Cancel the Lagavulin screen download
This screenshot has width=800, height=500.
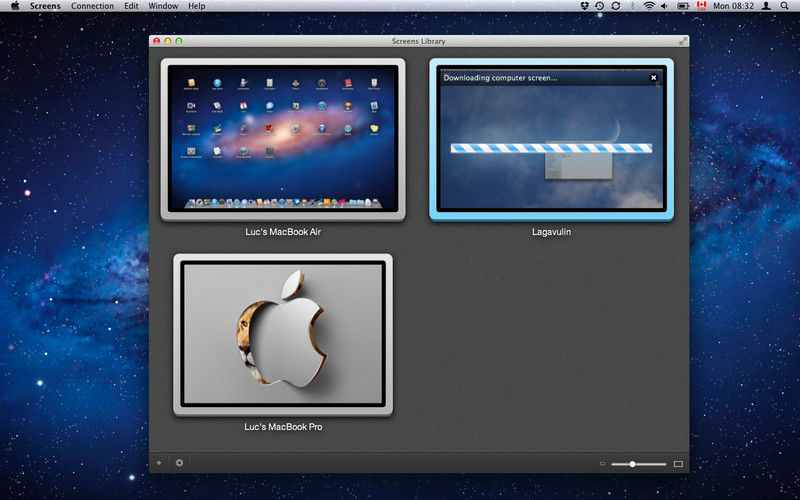654,78
